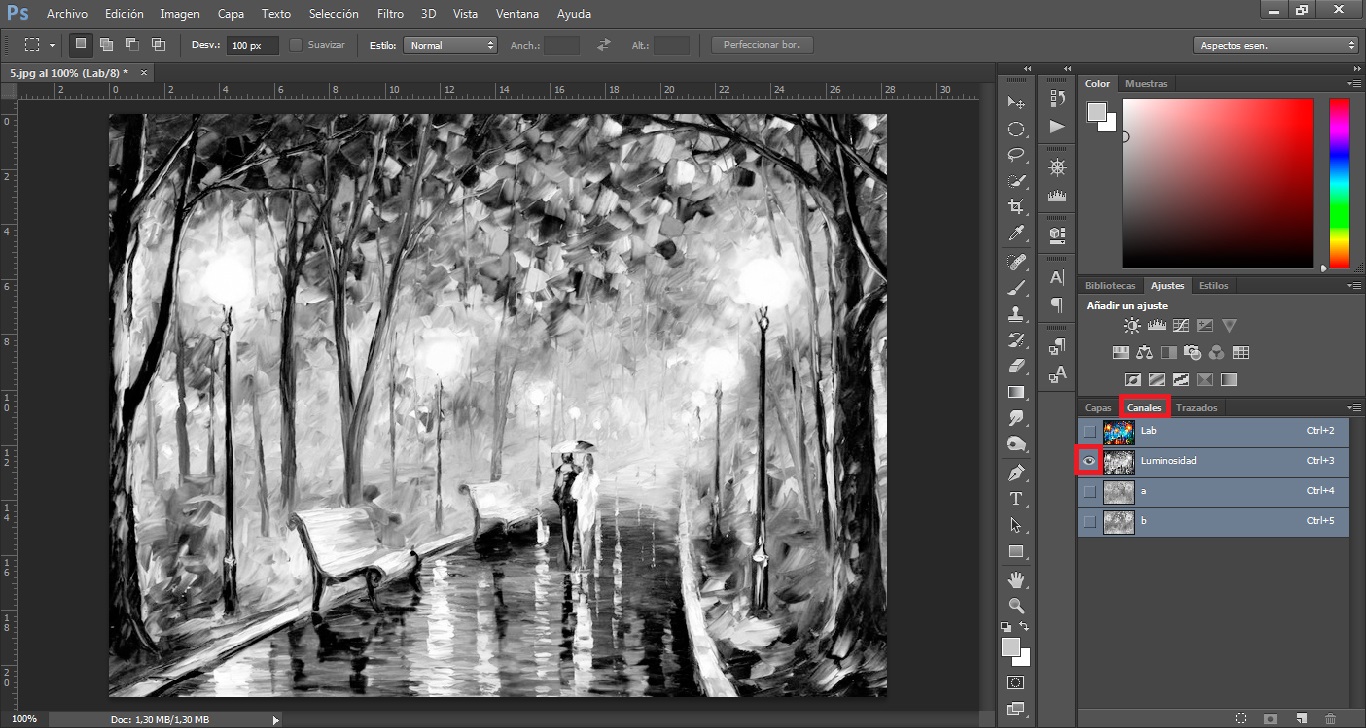Open the Character panel icon
The height and width of the screenshot is (728, 1366).
[x=1057, y=277]
